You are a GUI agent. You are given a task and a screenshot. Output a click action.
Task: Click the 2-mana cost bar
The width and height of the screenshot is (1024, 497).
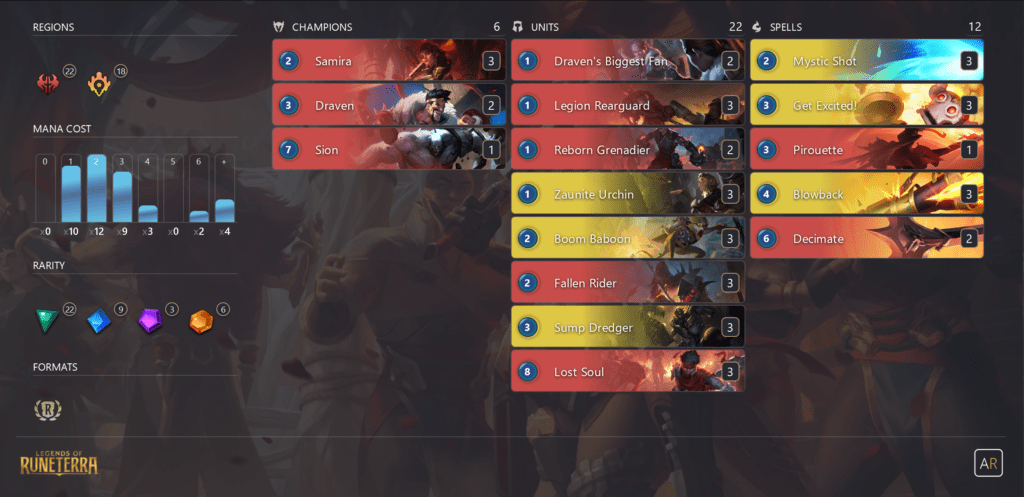pyautogui.click(x=97, y=189)
